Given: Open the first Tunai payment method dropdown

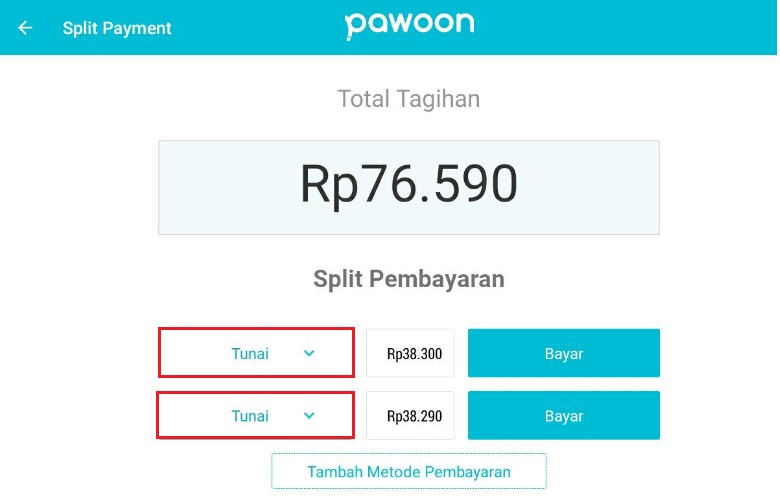Looking at the screenshot, I should [x=256, y=353].
